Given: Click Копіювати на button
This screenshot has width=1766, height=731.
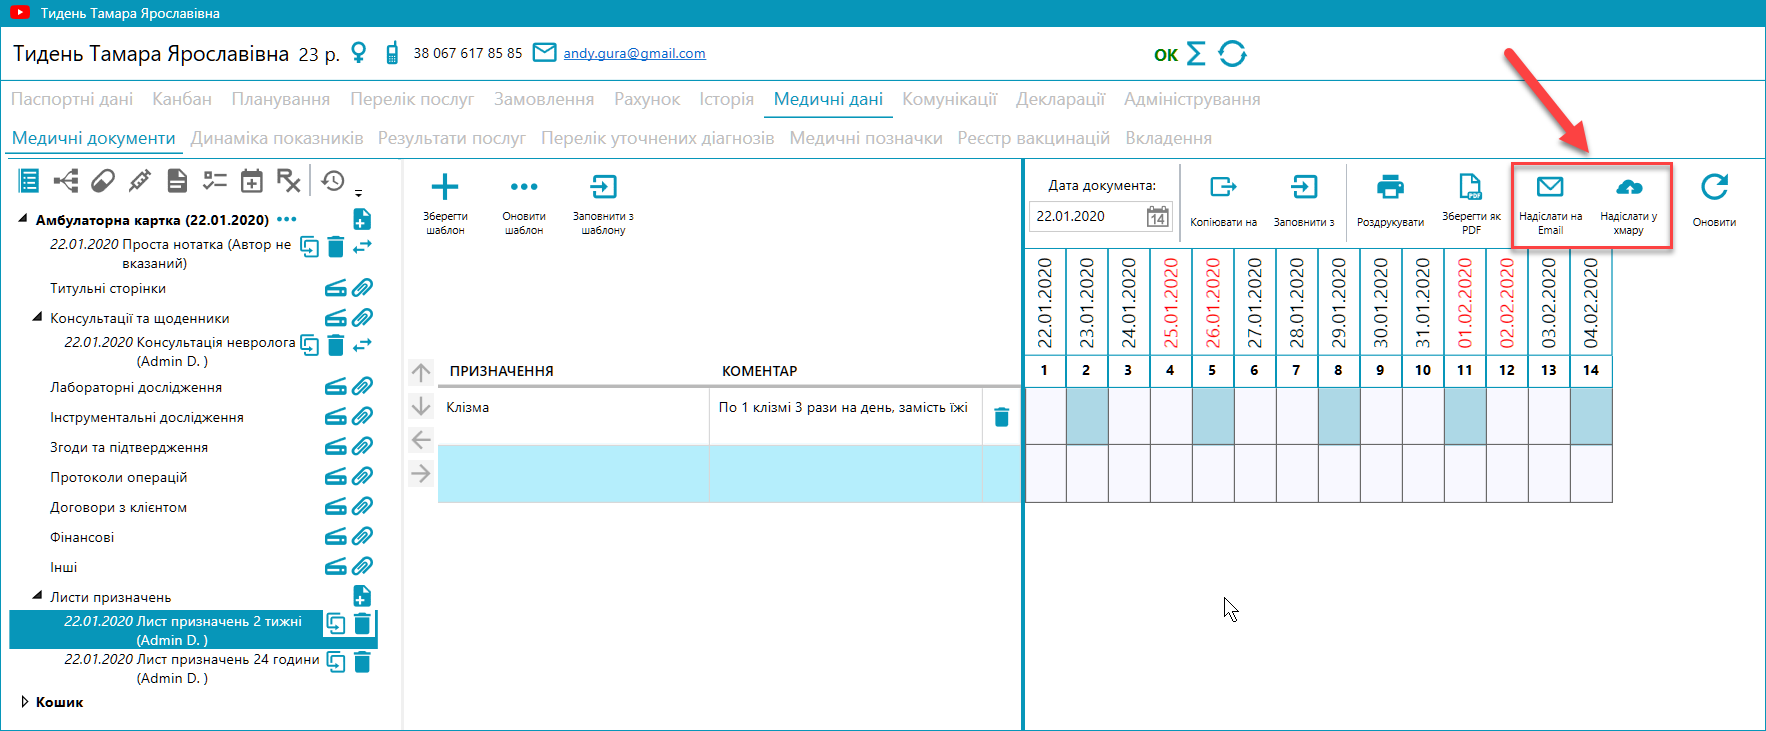Looking at the screenshot, I should [x=1223, y=201].
